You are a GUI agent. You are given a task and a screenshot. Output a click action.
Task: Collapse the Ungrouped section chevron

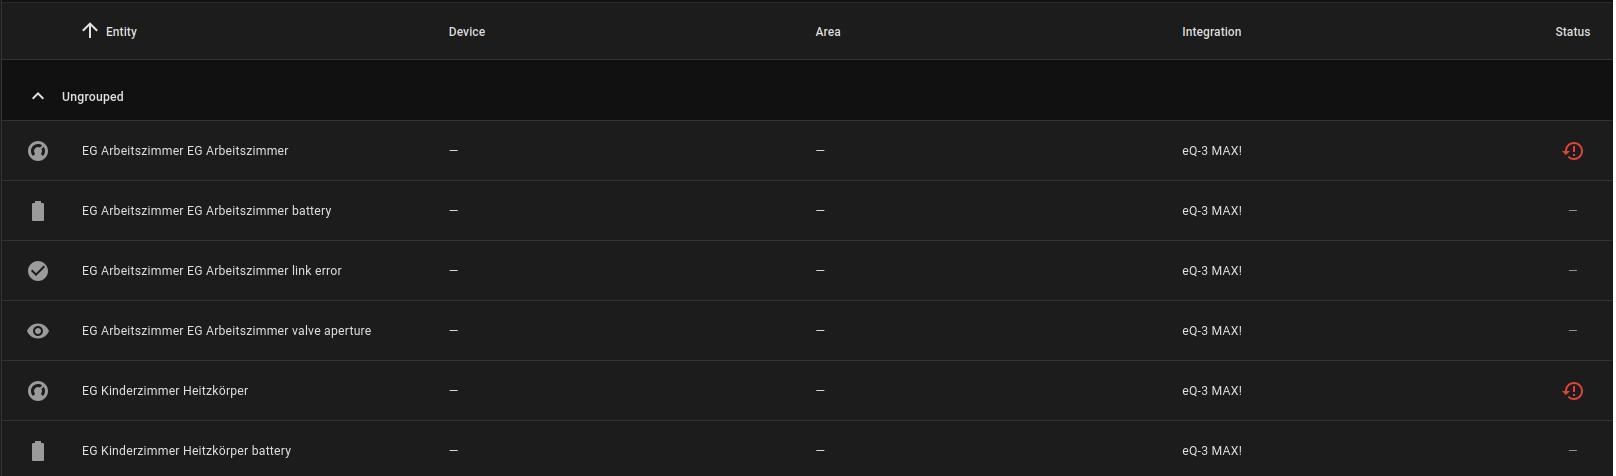(38, 97)
